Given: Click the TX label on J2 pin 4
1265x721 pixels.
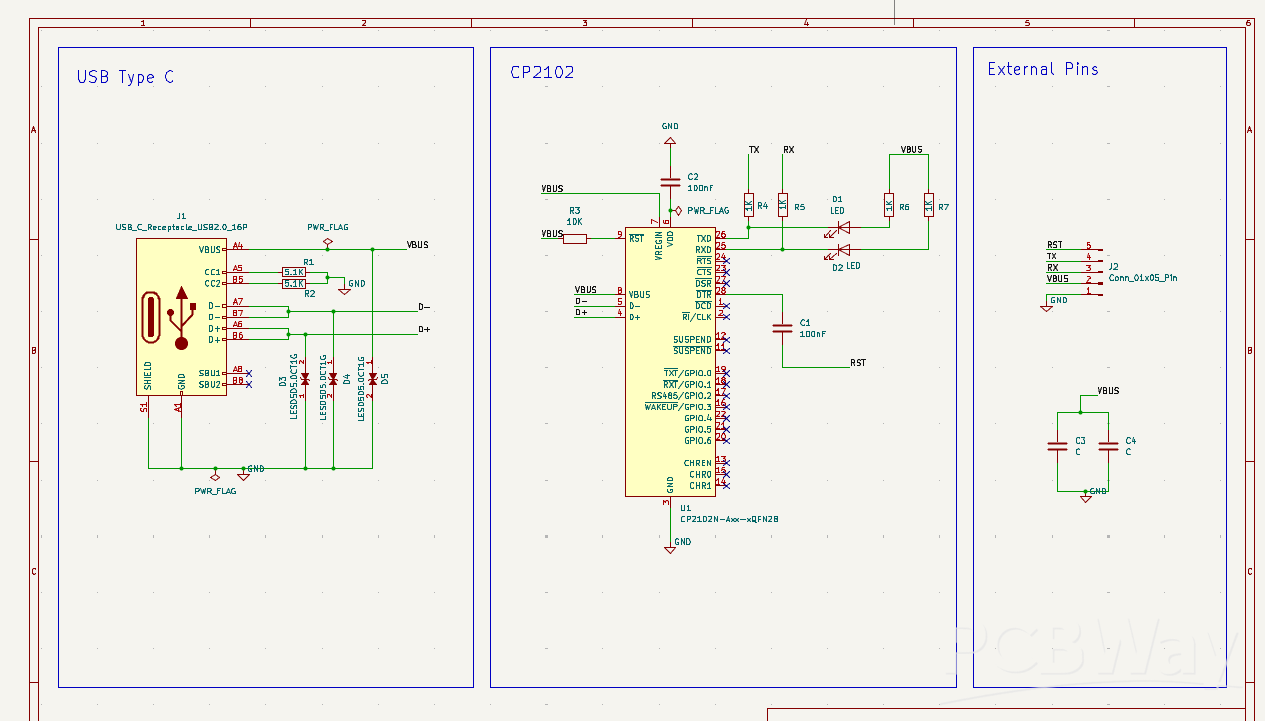Looking at the screenshot, I should (x=1052, y=256).
